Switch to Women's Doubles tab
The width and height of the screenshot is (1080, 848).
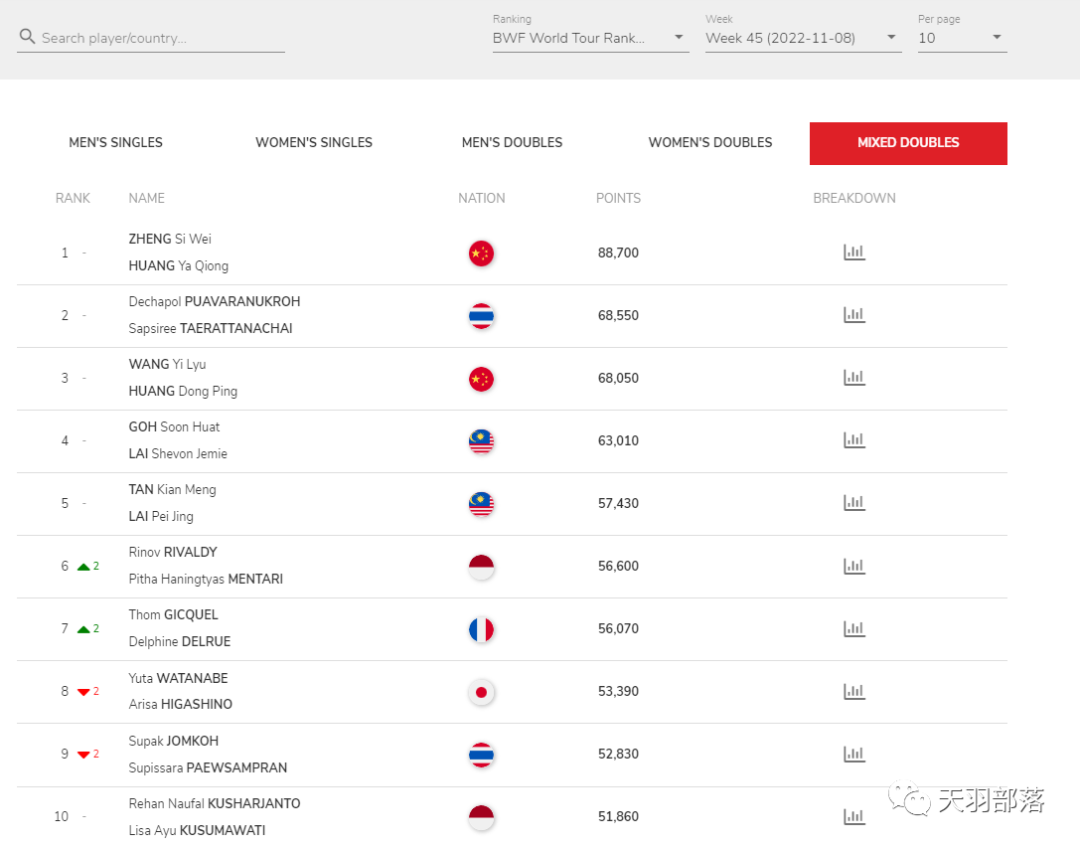click(710, 143)
